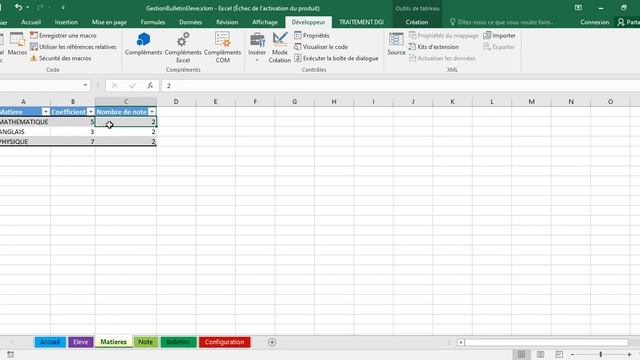
Task: Open the Révision tab
Action: click(227, 22)
